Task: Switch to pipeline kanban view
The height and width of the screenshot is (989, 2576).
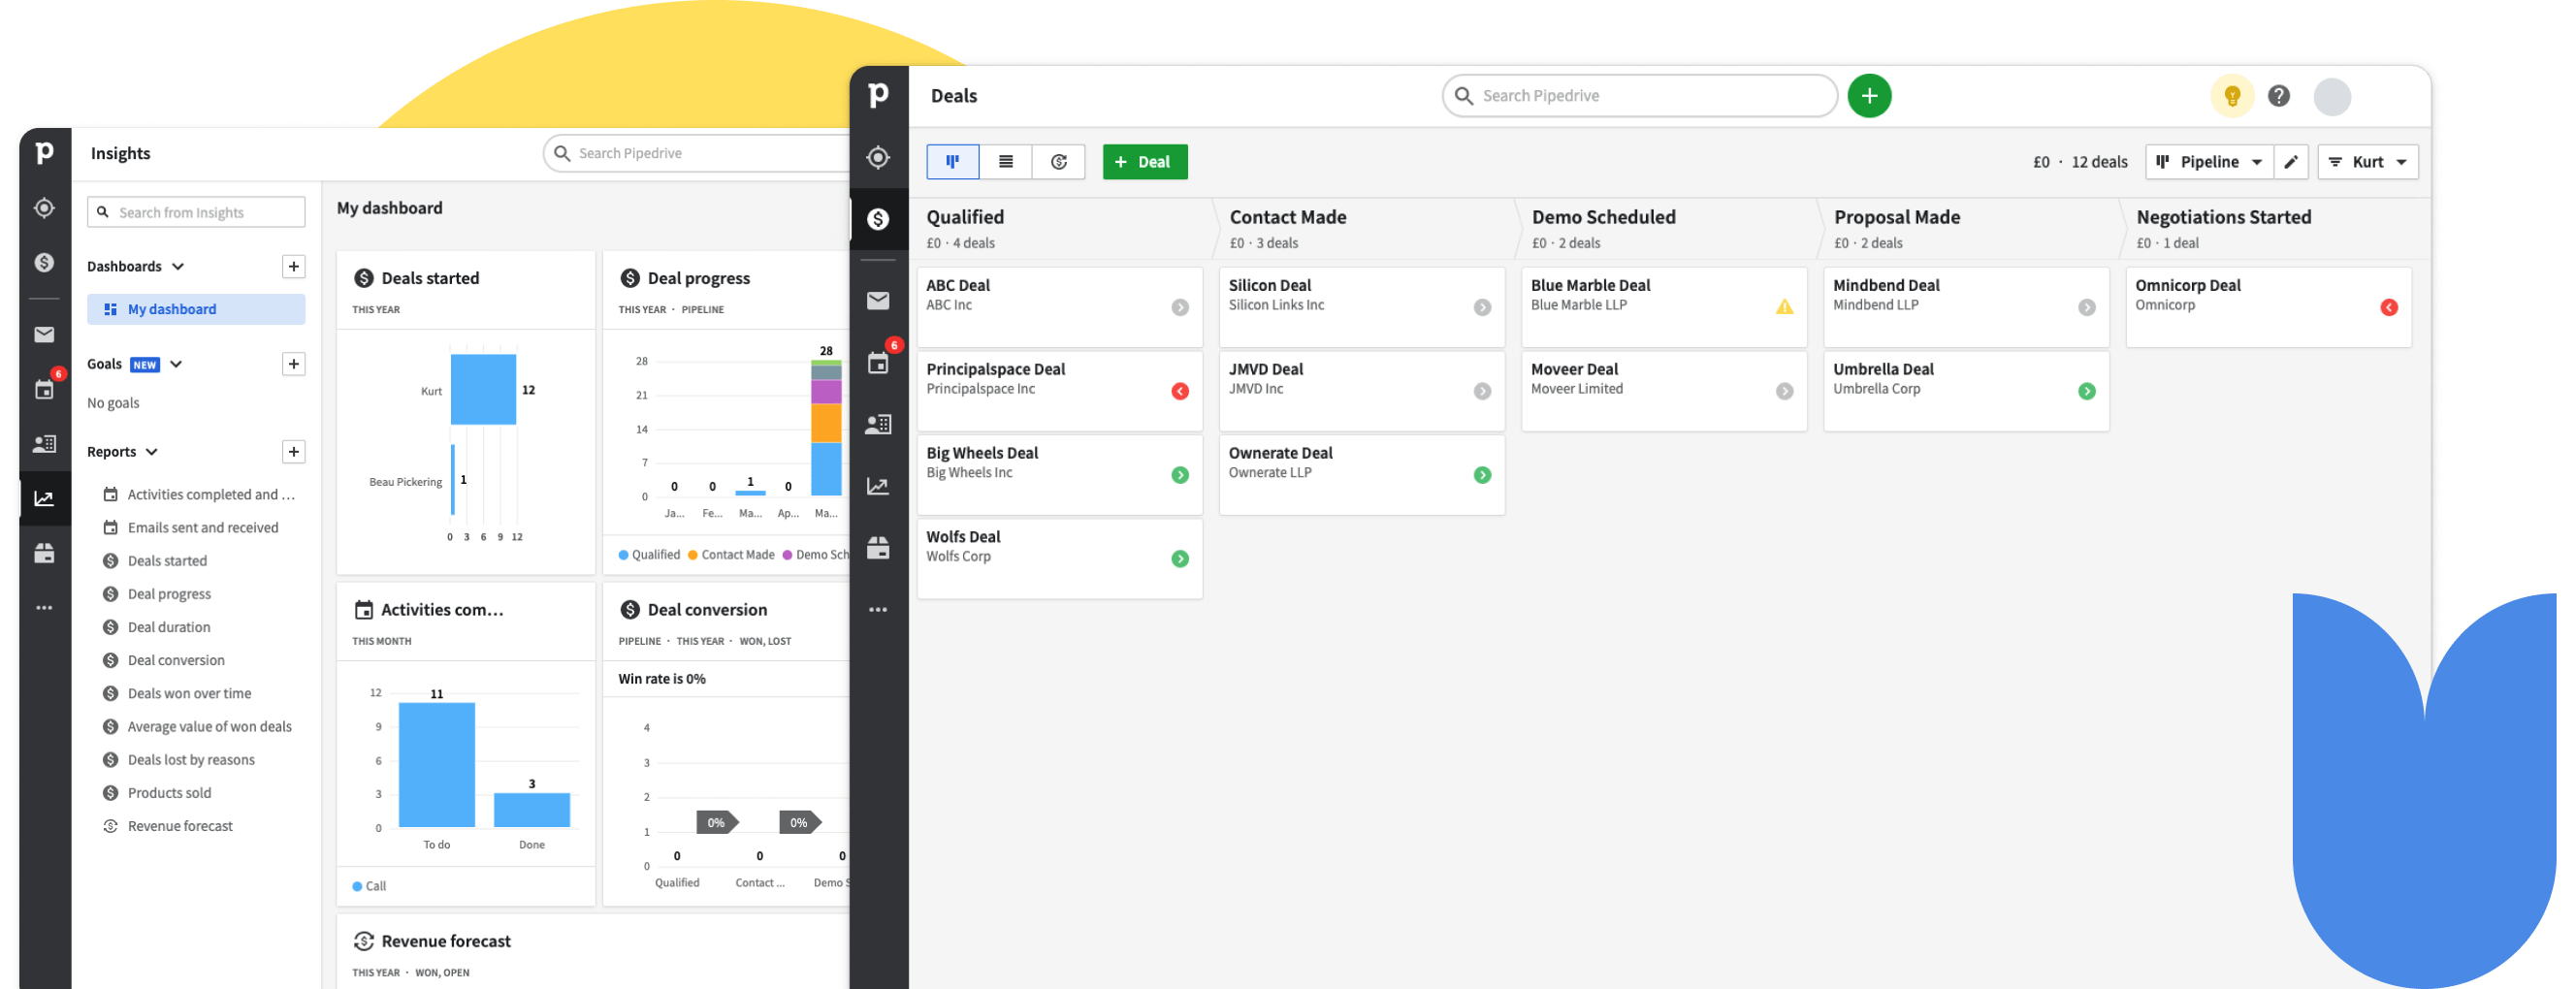Action: click(x=952, y=162)
